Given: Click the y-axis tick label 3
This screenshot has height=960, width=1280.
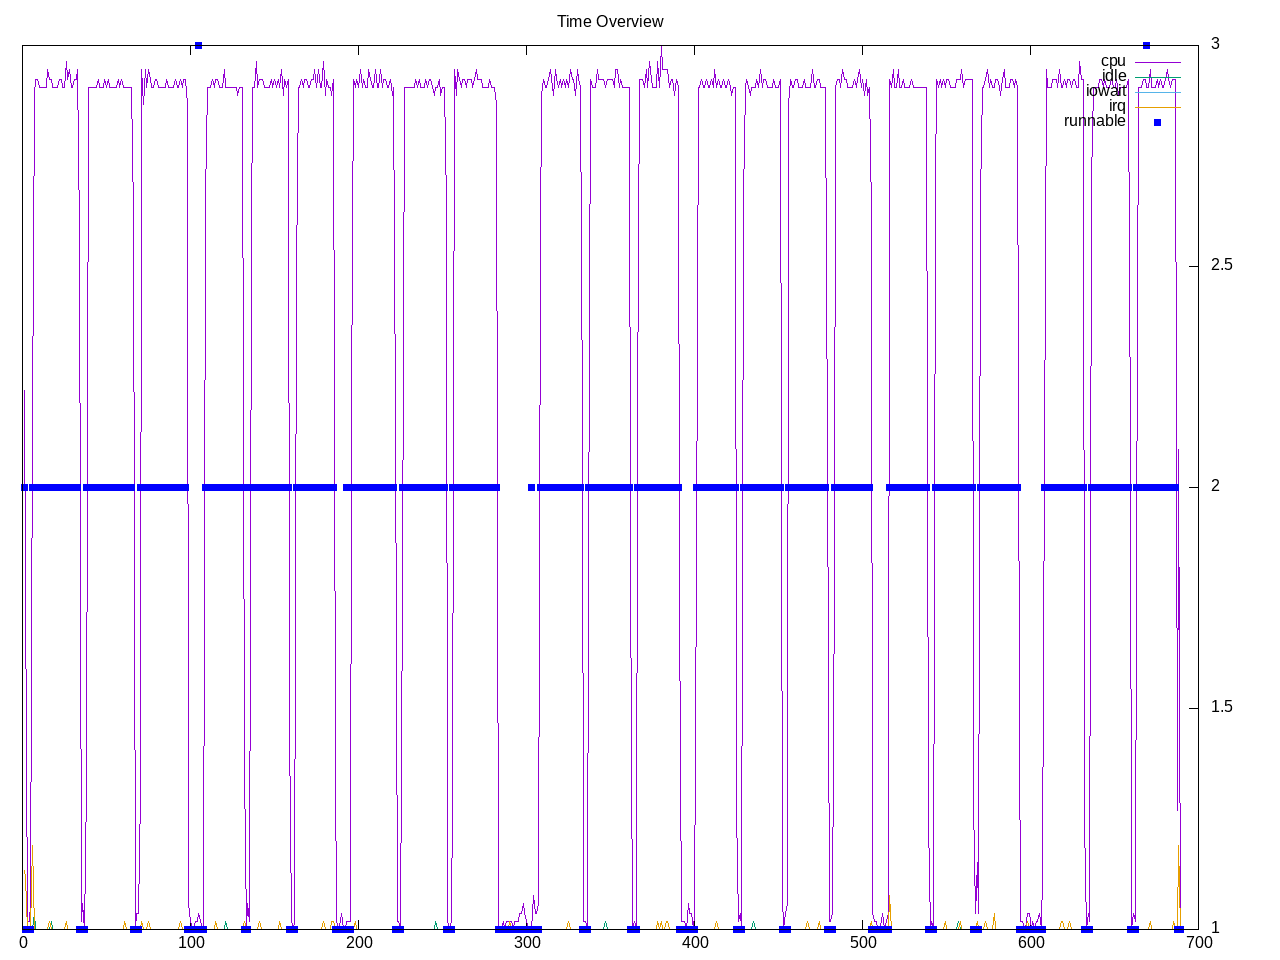Looking at the screenshot, I should point(1215,44).
